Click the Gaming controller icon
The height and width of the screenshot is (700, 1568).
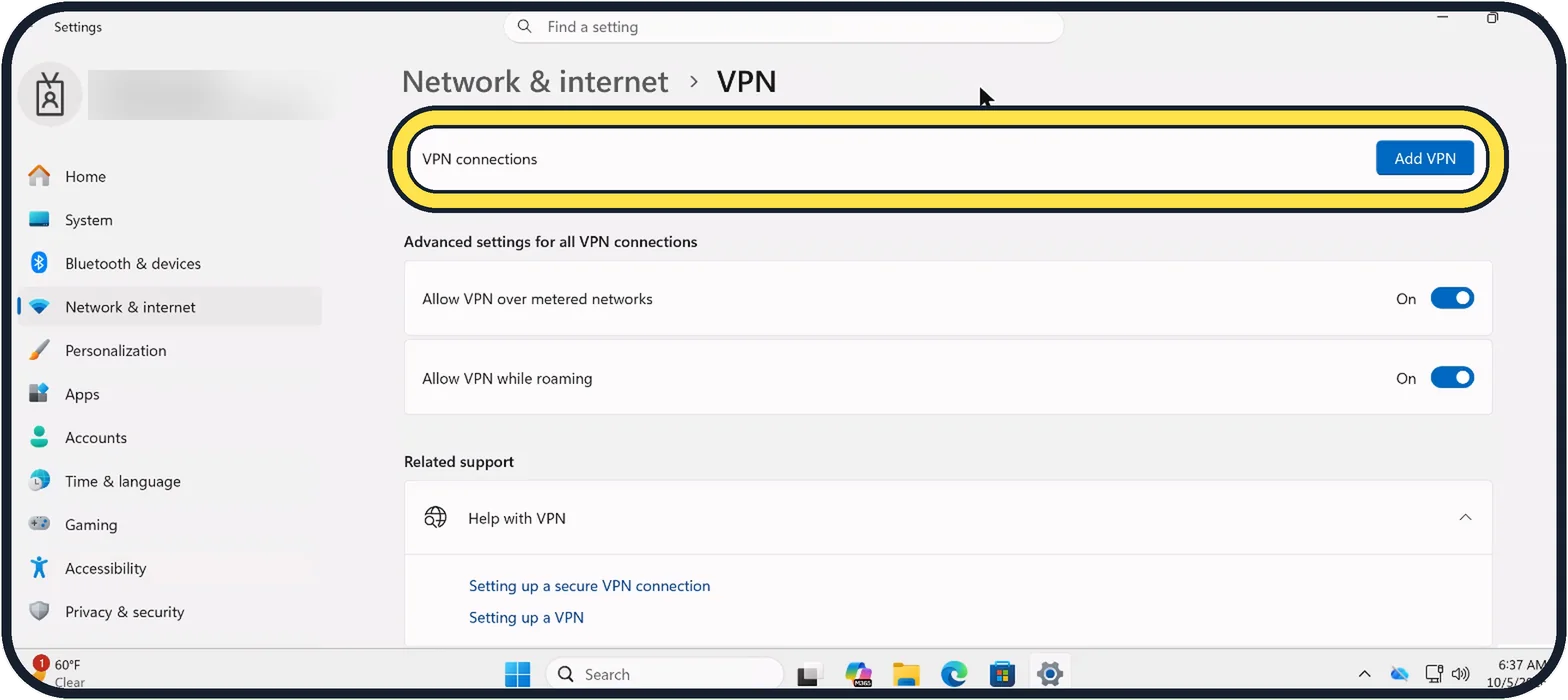(39, 524)
